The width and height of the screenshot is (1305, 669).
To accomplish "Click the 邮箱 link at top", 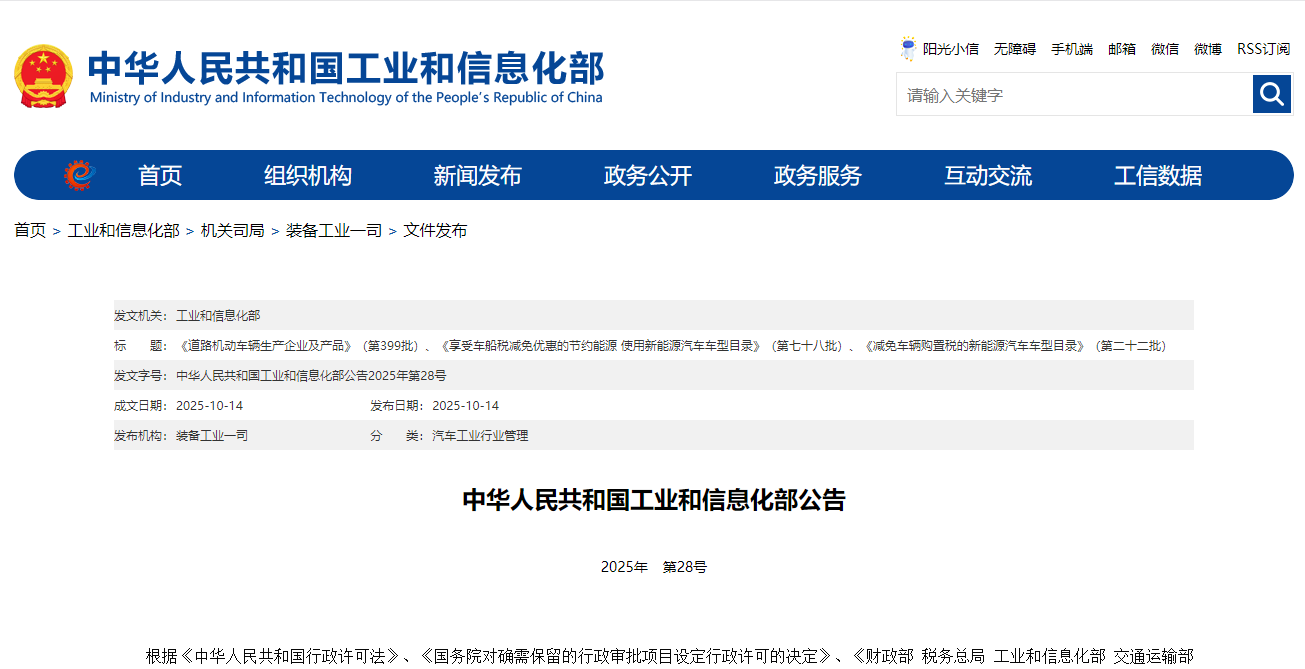I will (1122, 49).
